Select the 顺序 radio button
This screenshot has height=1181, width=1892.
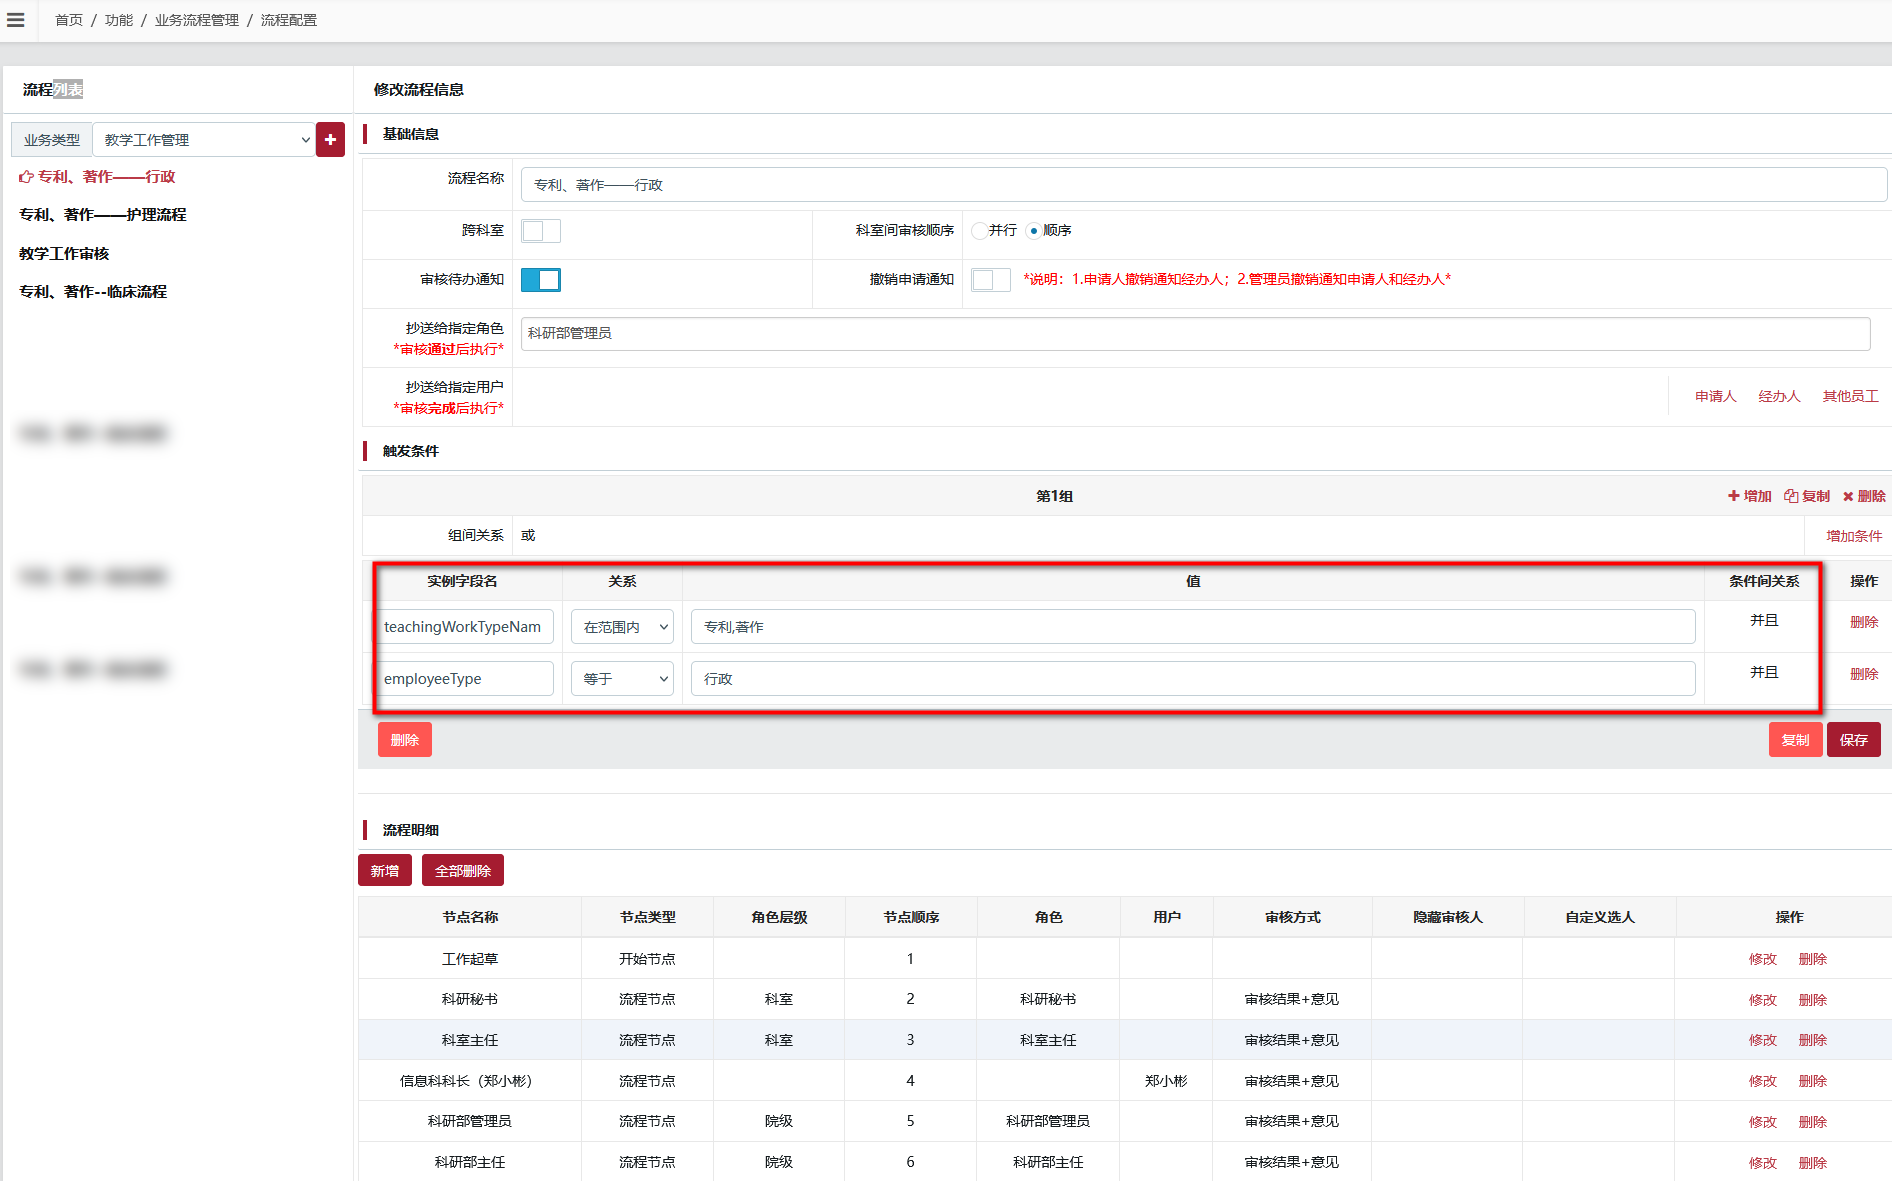(1033, 231)
